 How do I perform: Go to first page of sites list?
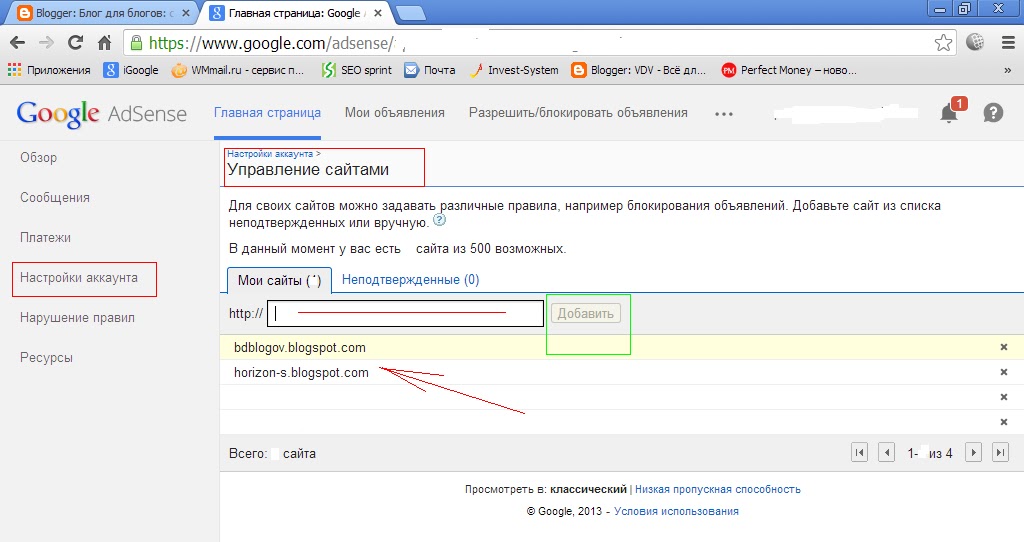tap(859, 453)
